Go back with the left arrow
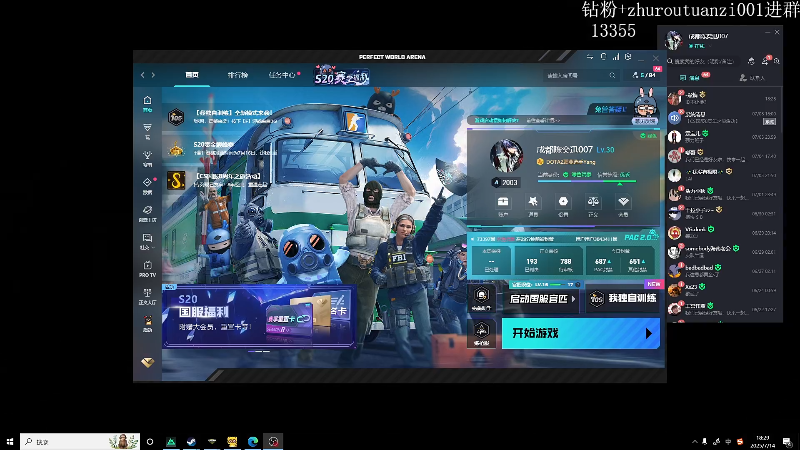This screenshot has height=450, width=800. [x=142, y=75]
